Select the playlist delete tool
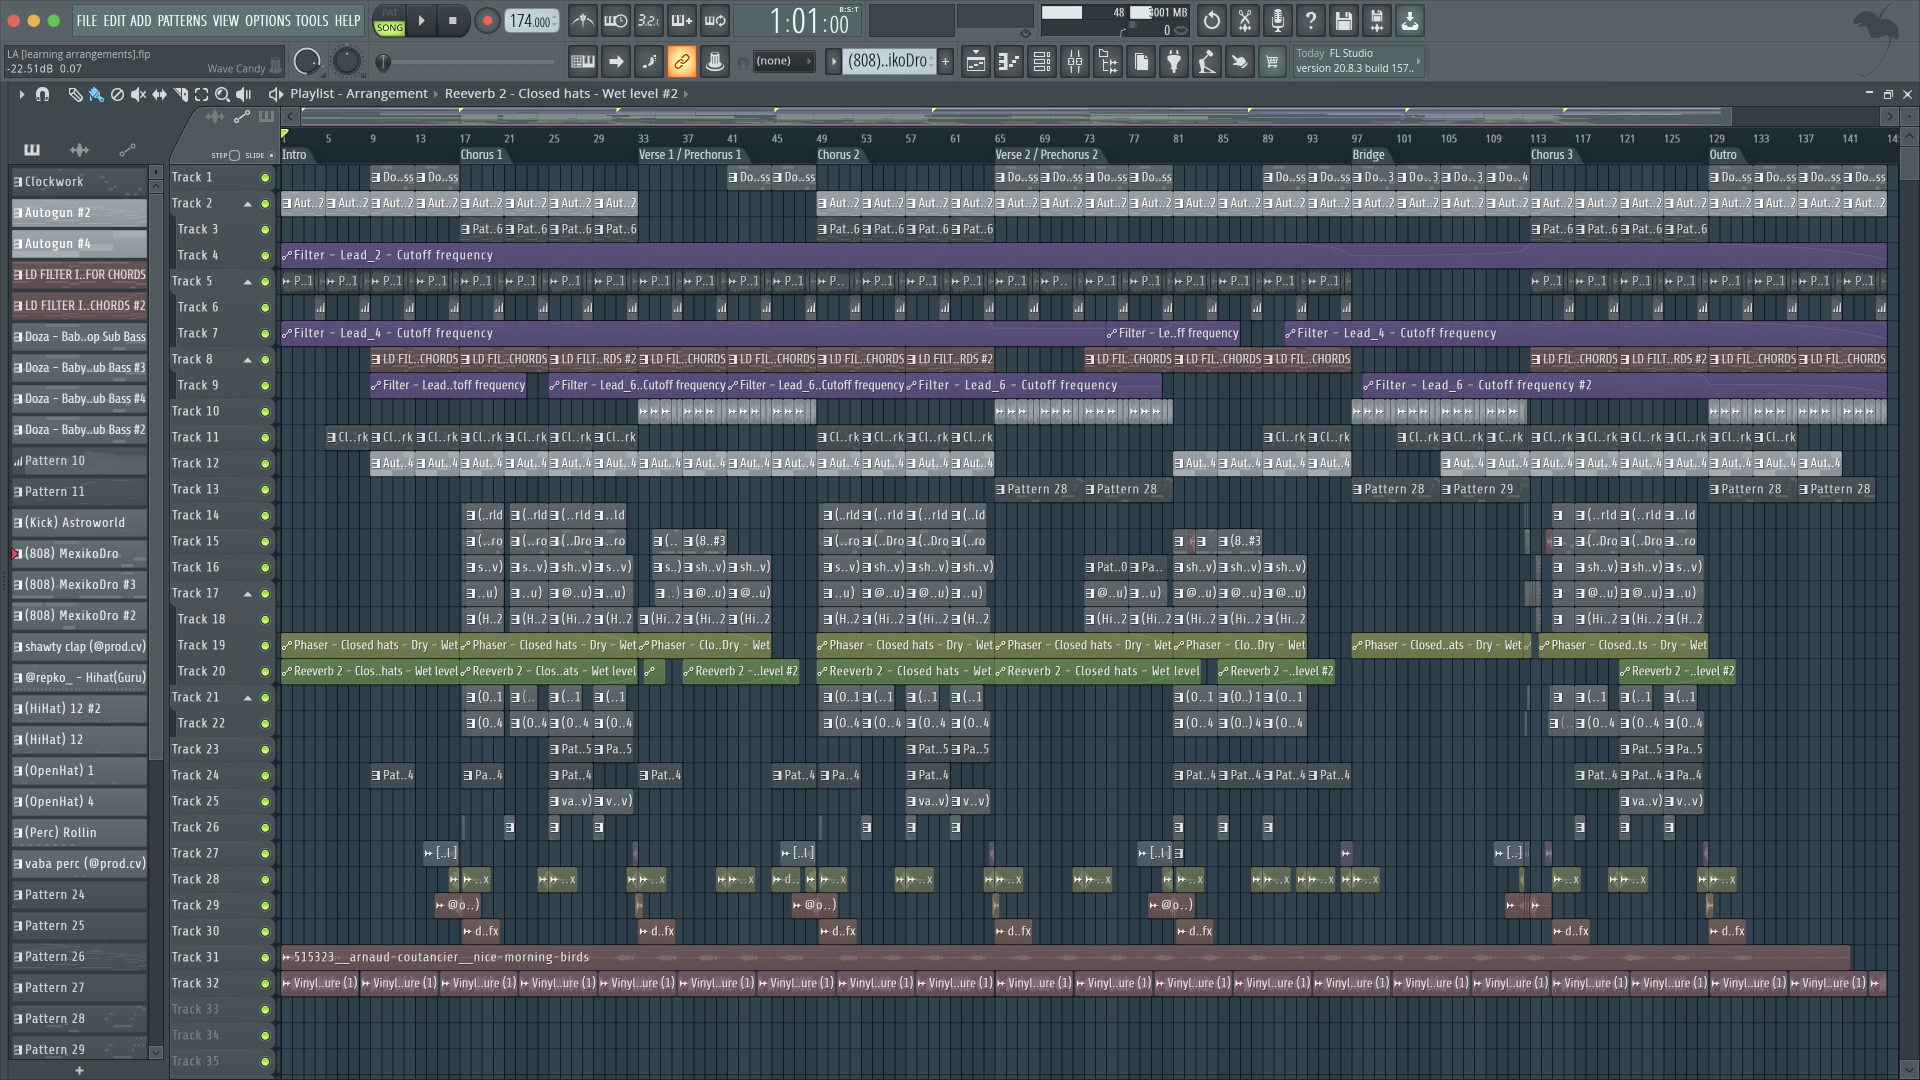Viewport: 1920px width, 1080px height. [117, 94]
